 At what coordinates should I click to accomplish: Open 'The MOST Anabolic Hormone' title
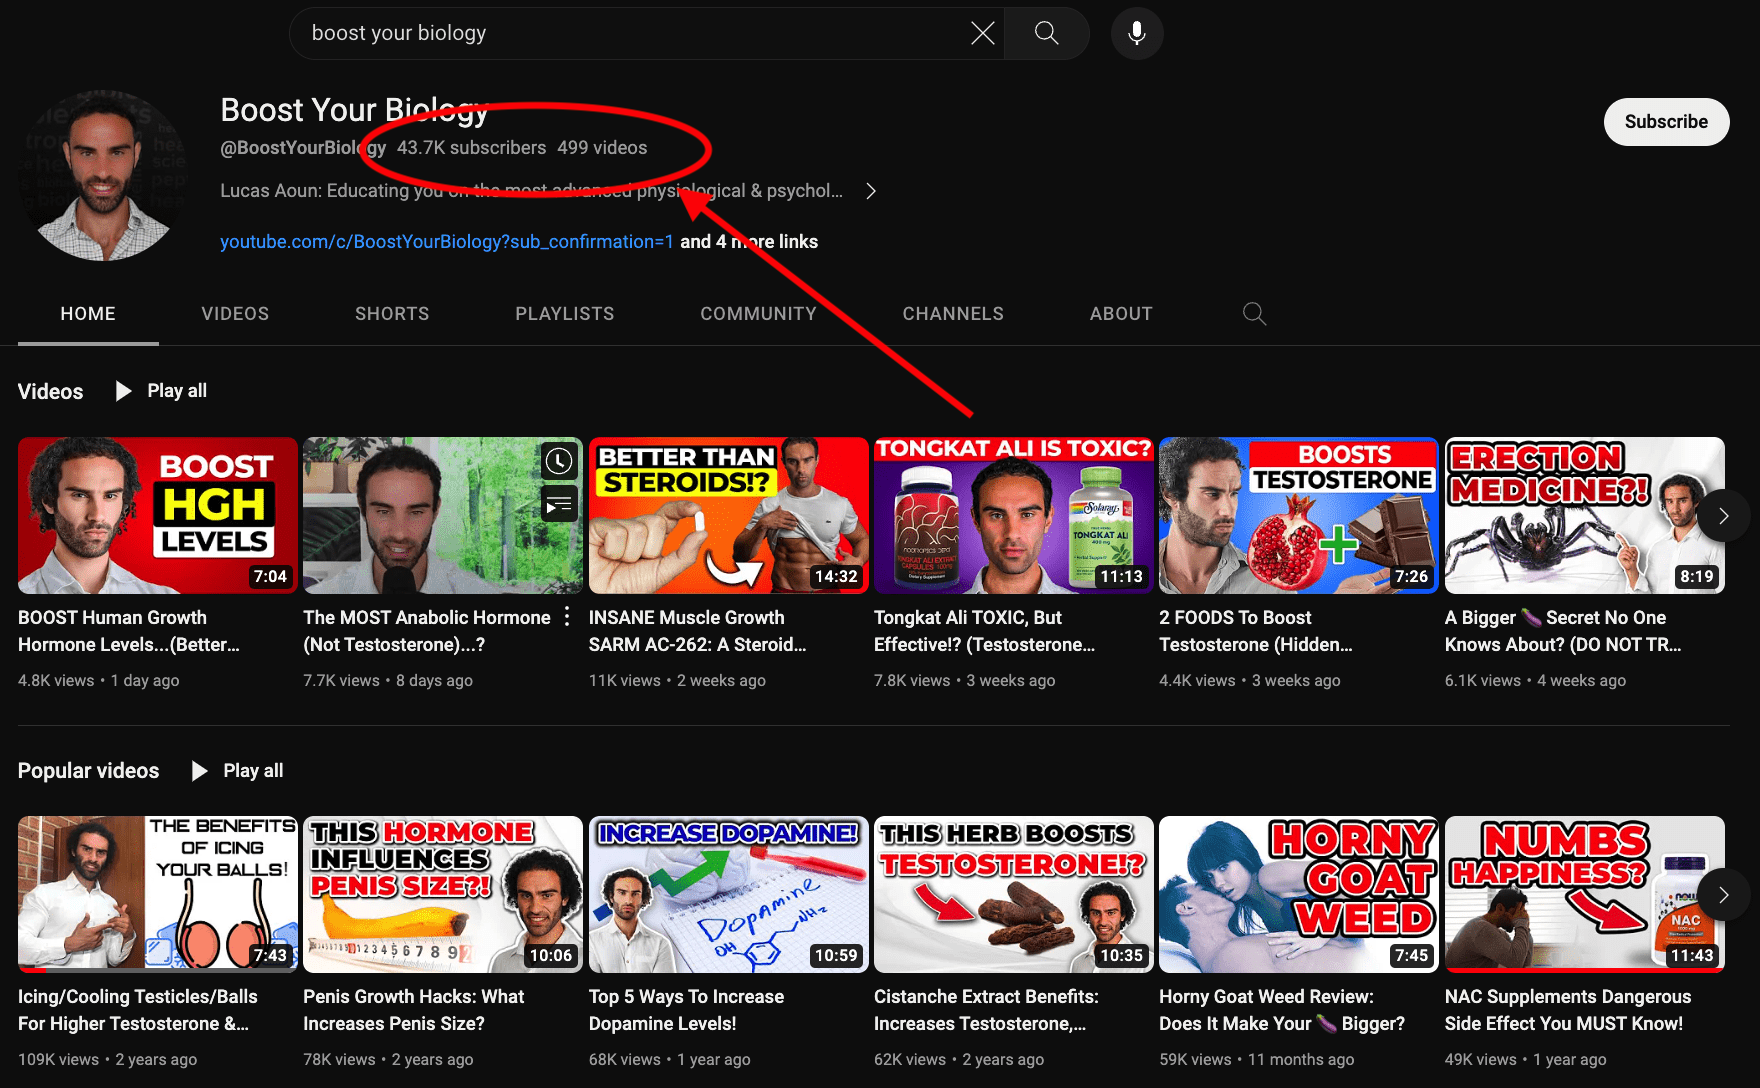(x=427, y=631)
